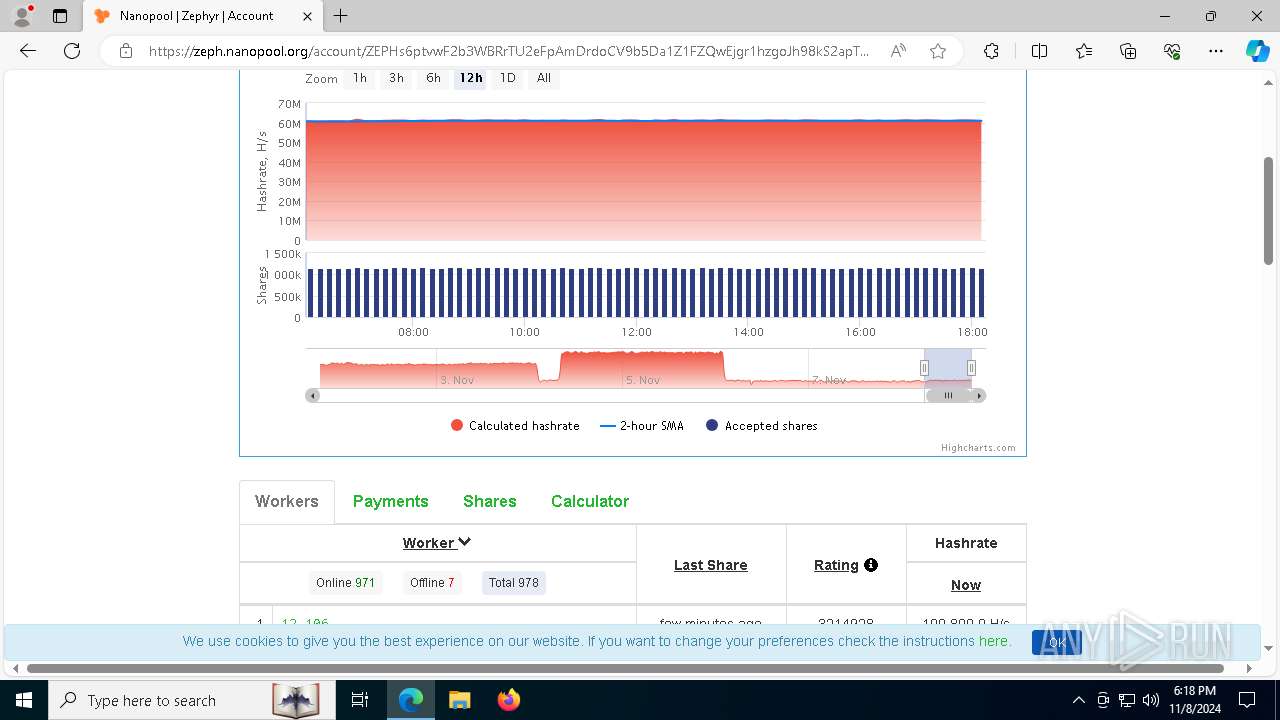Open a new browser tab

341,16
